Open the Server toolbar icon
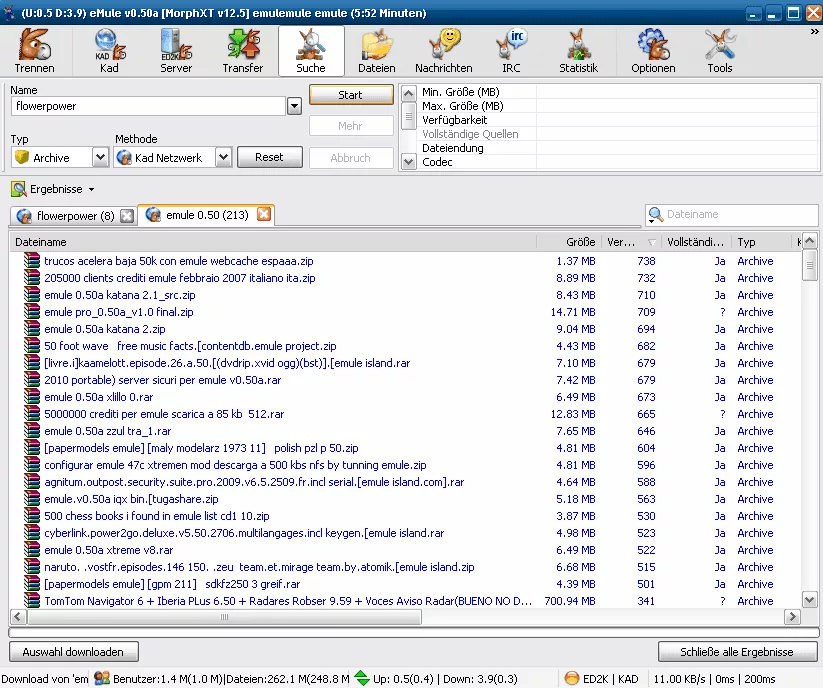Image resolution: width=823 pixels, height=688 pixels. (176, 51)
